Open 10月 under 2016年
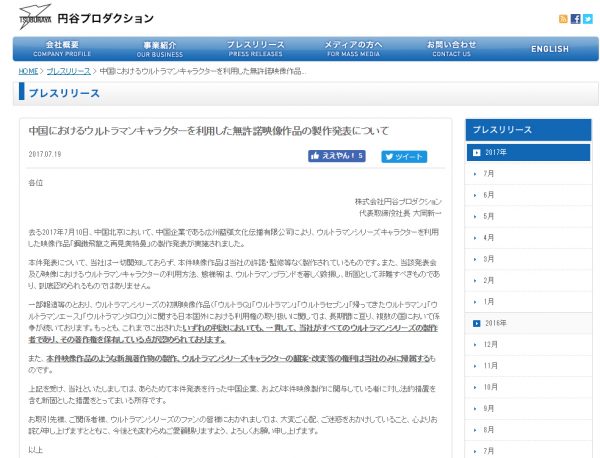 pos(528,387)
